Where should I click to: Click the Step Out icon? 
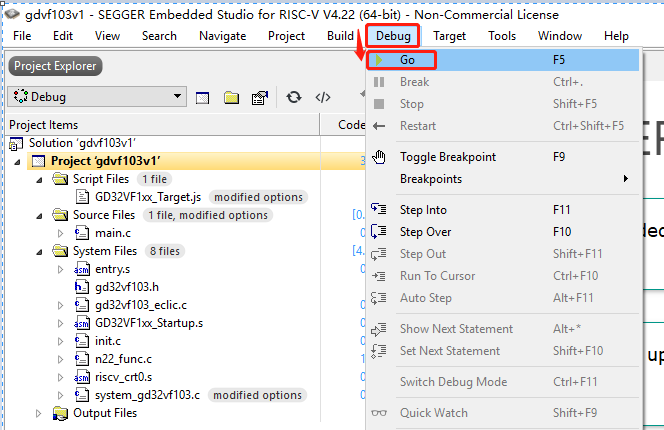coord(379,254)
